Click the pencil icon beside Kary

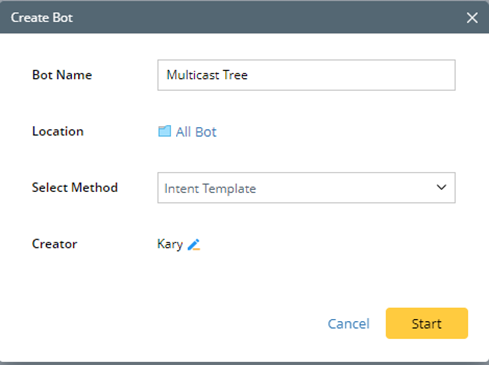click(x=194, y=245)
